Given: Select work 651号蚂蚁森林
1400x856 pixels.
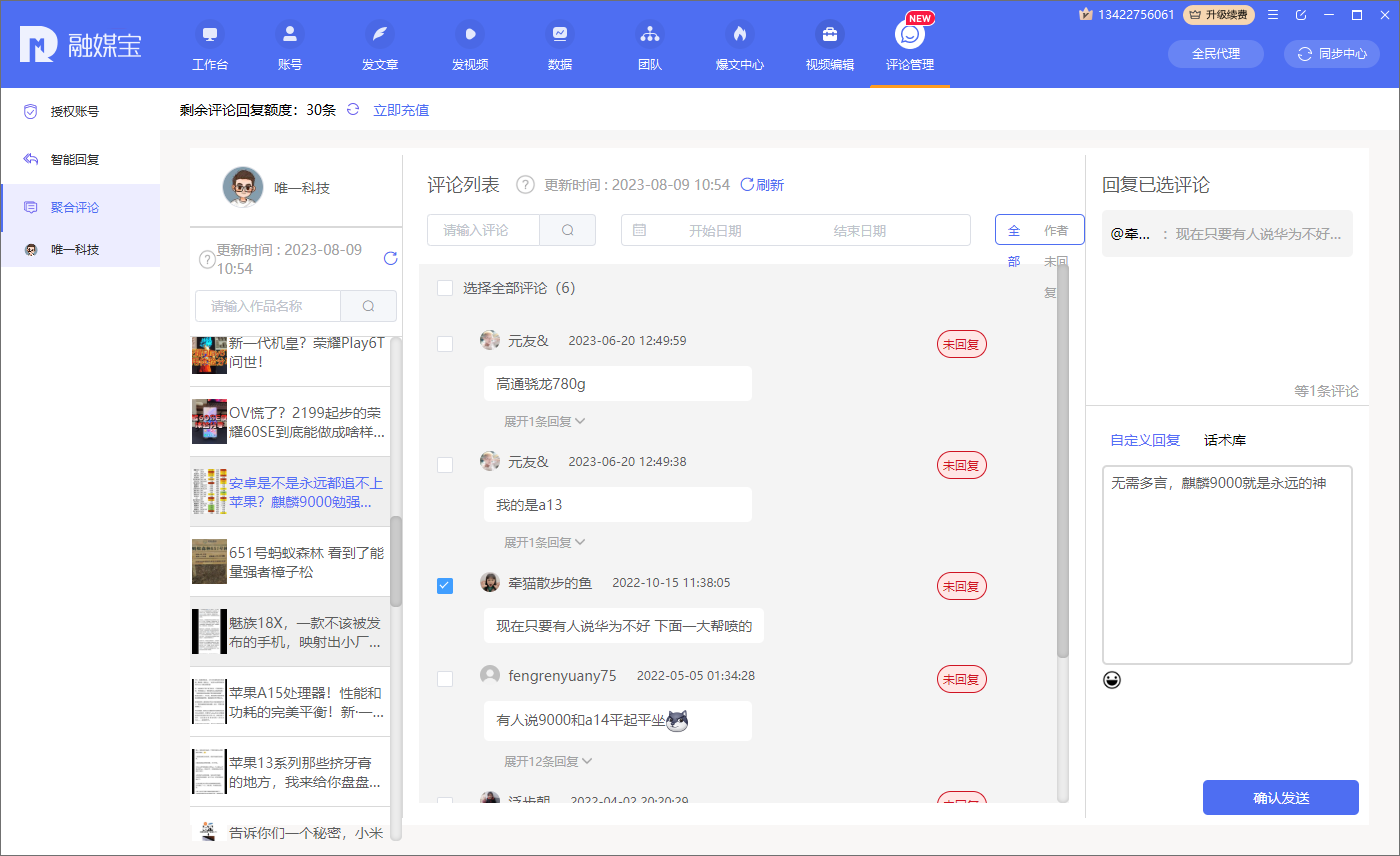Looking at the screenshot, I should pos(288,562).
